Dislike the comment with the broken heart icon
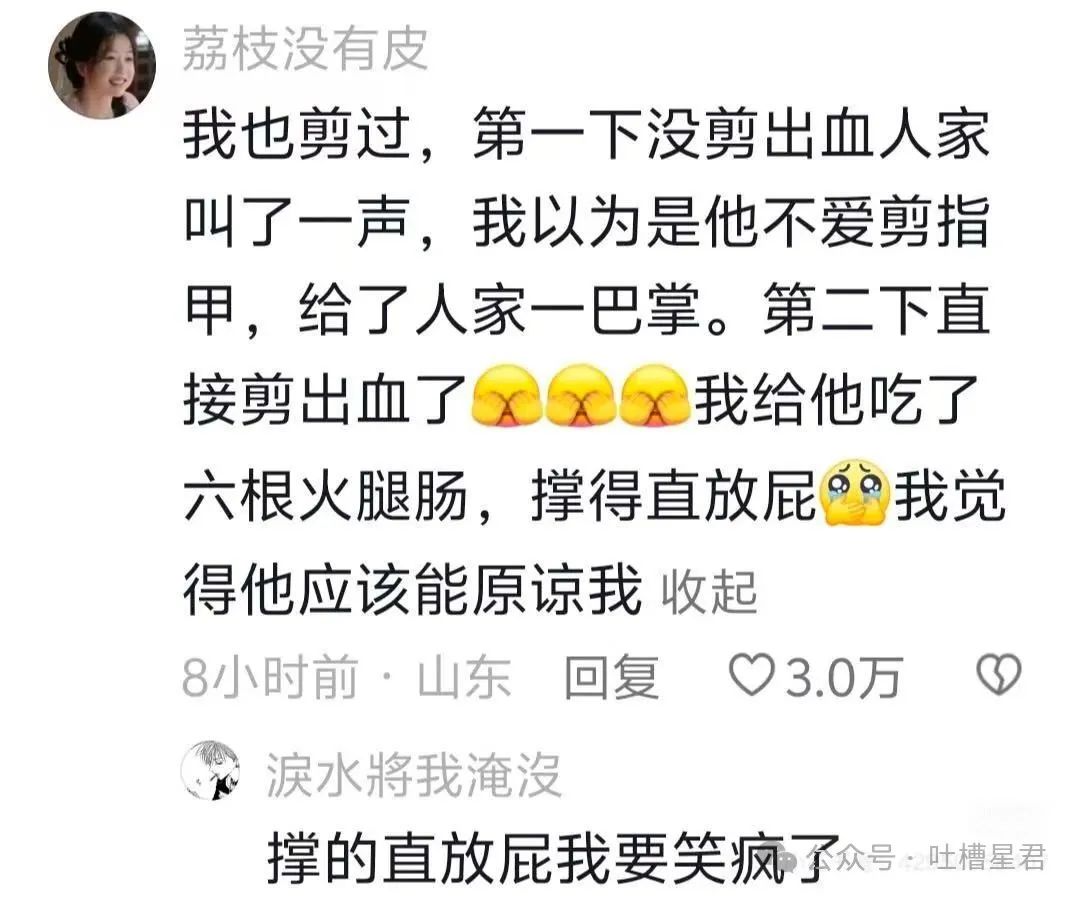This screenshot has height=900, width=1080. (x=999, y=675)
